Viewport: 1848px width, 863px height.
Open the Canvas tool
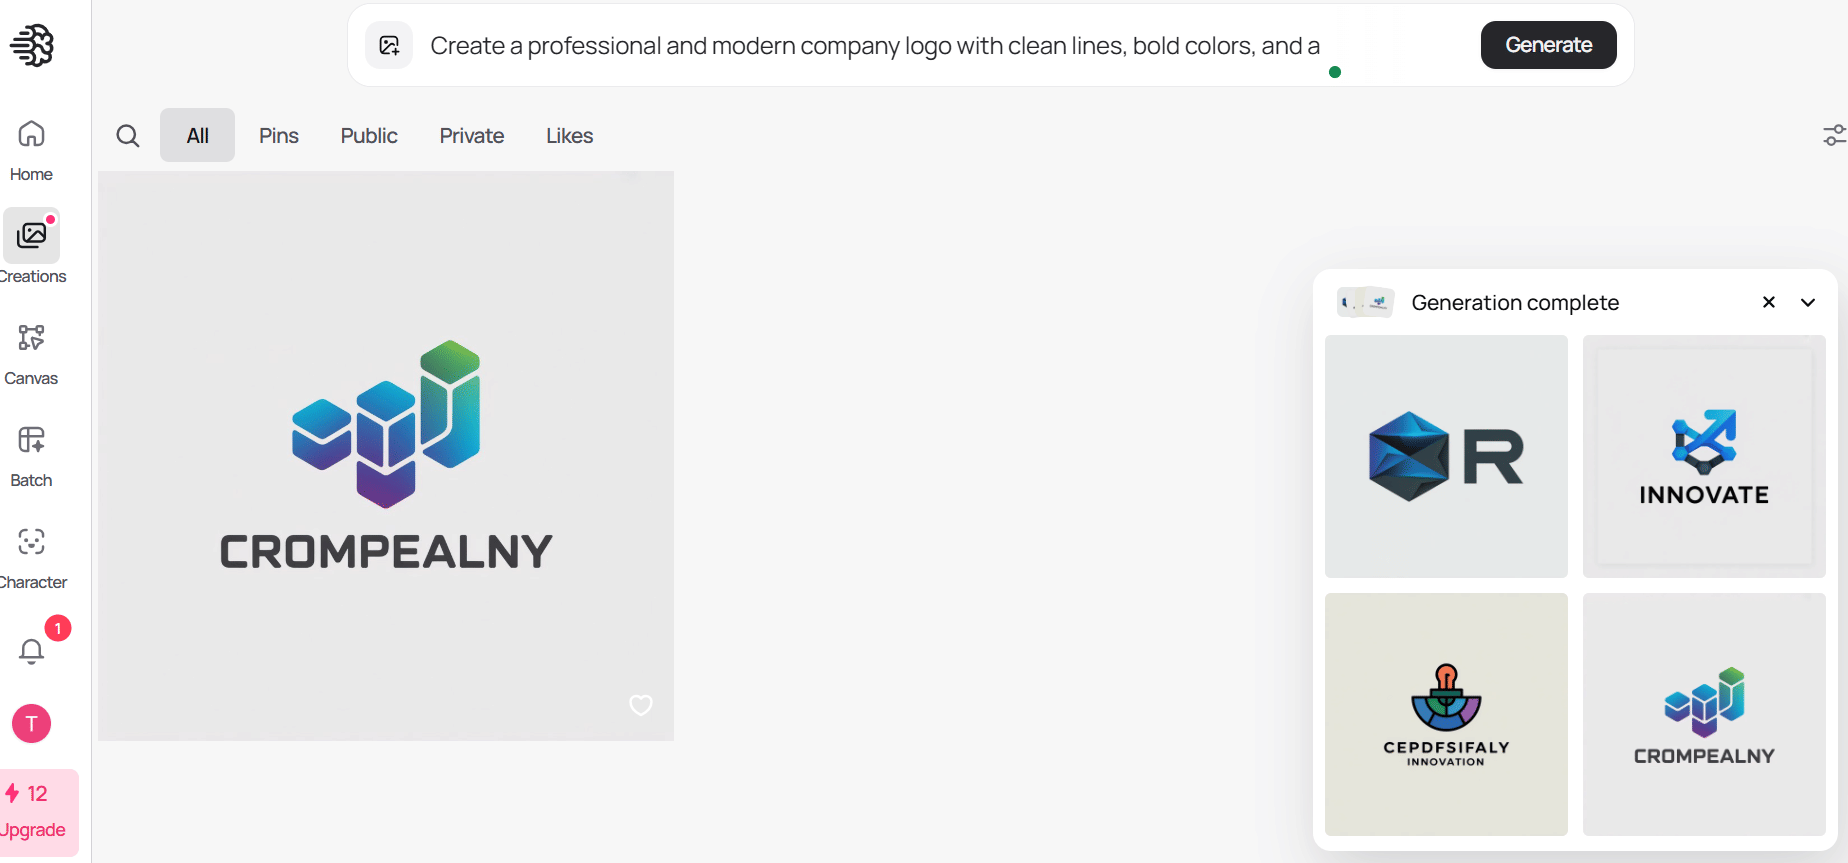(x=31, y=352)
